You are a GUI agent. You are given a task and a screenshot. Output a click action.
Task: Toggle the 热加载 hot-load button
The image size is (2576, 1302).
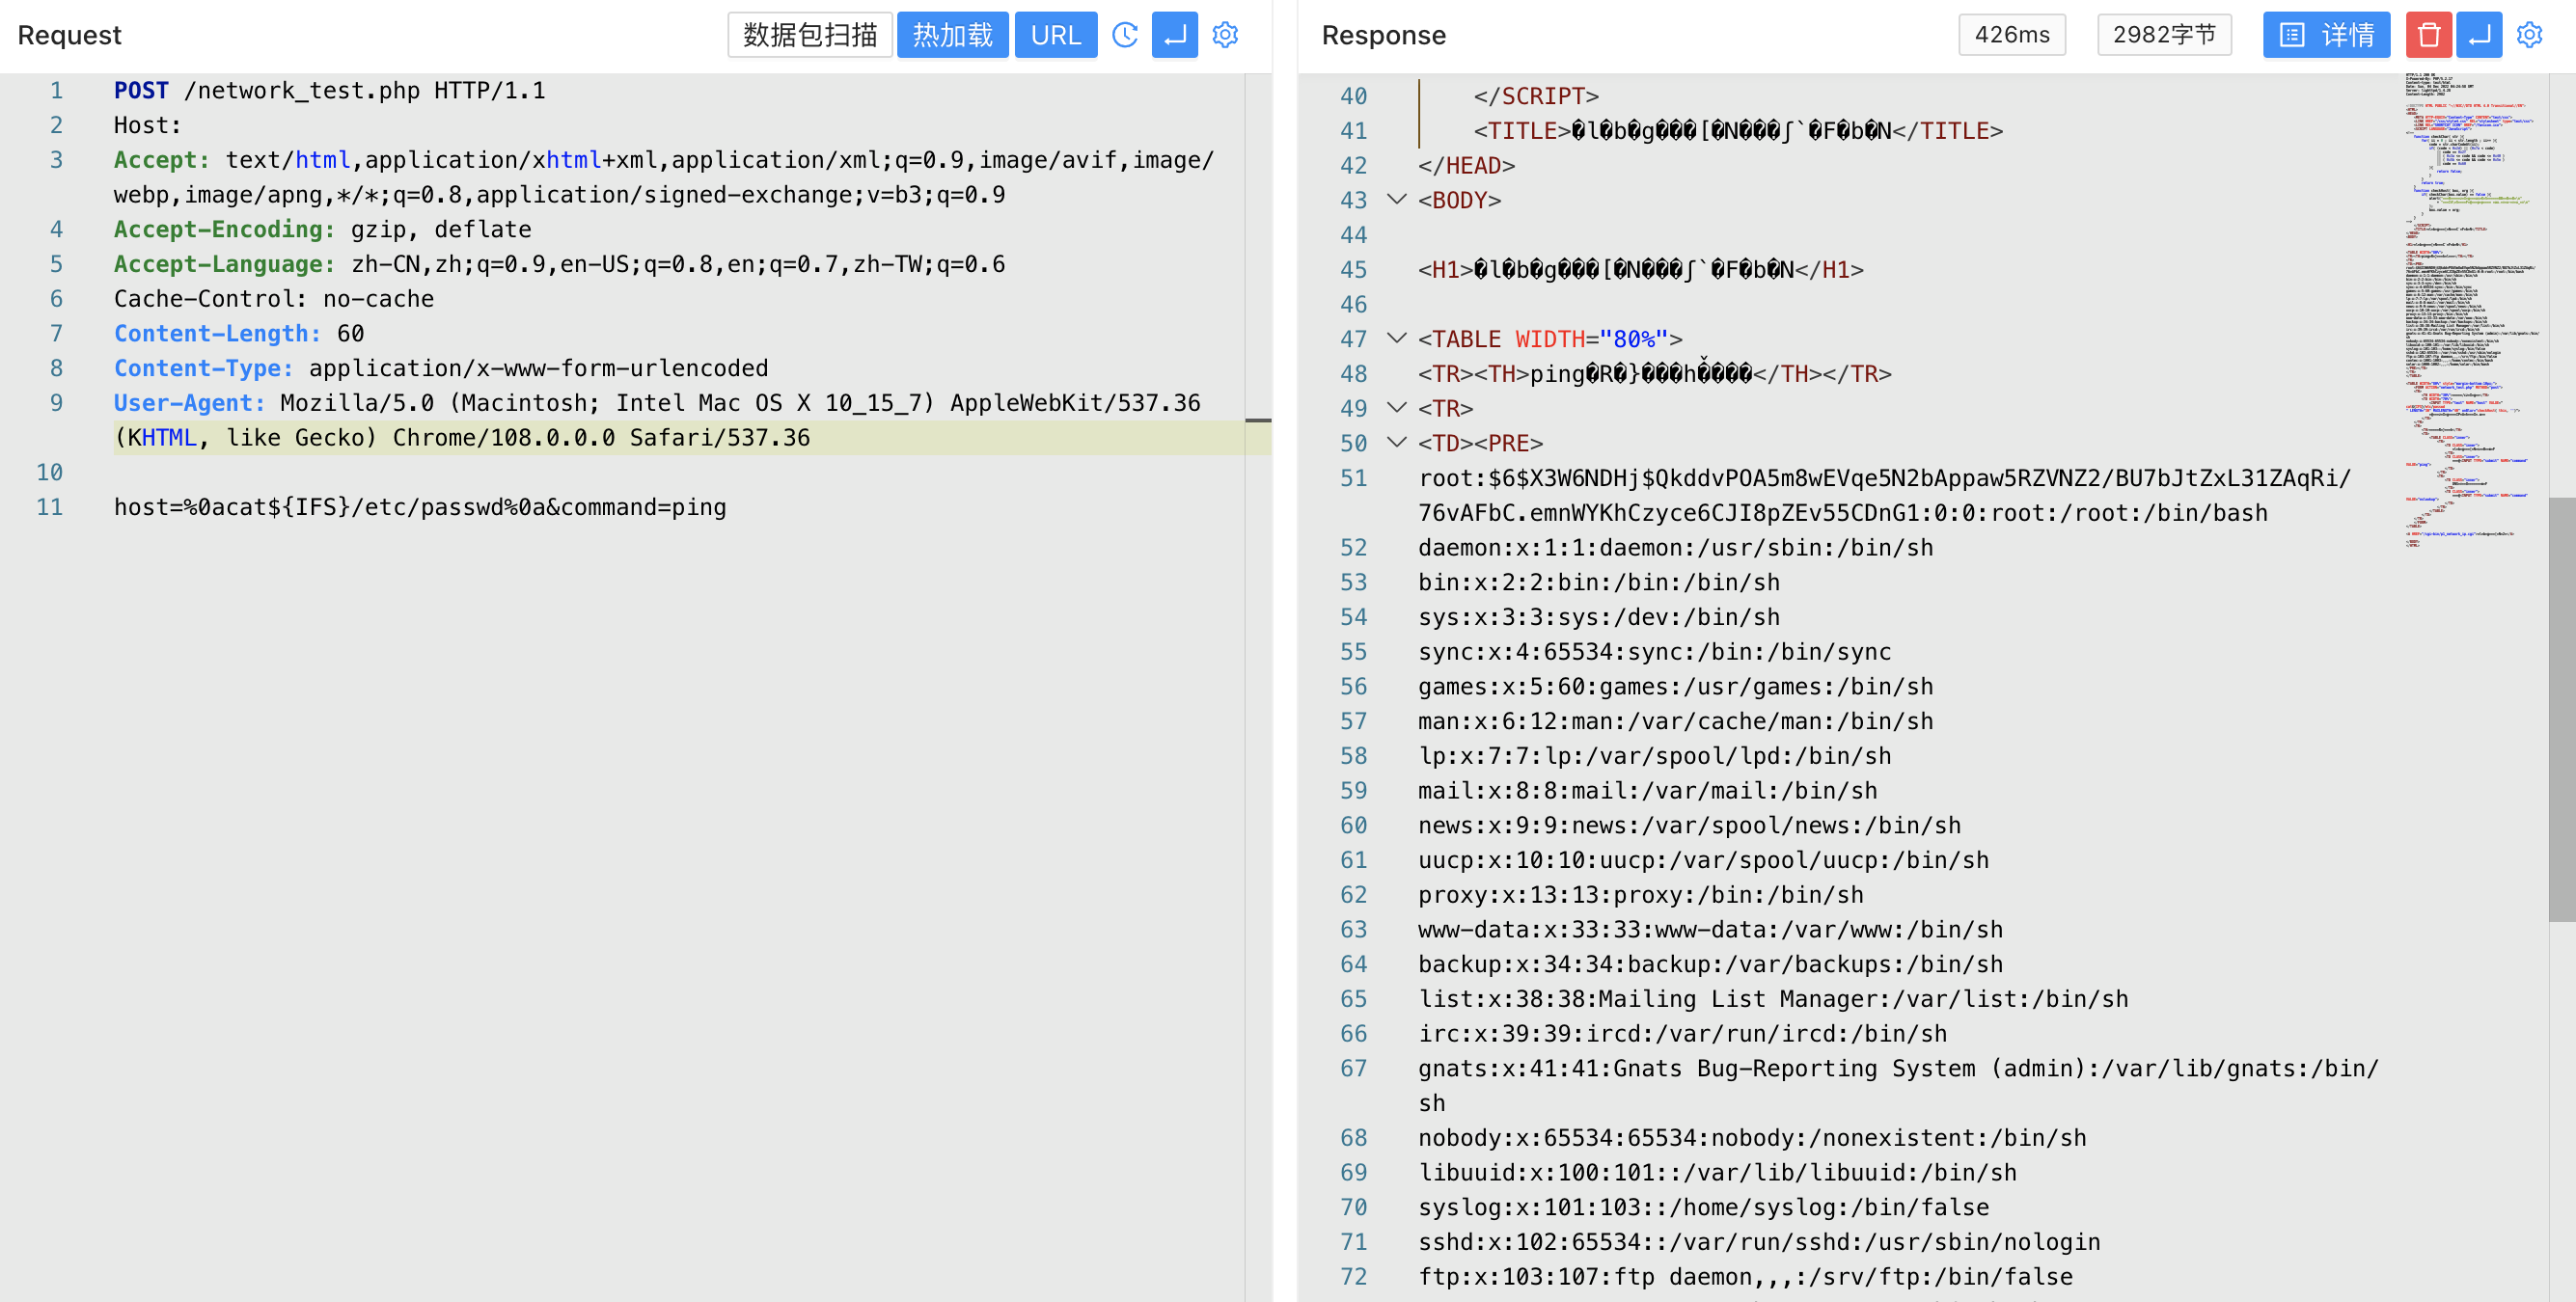pyautogui.click(x=952, y=35)
